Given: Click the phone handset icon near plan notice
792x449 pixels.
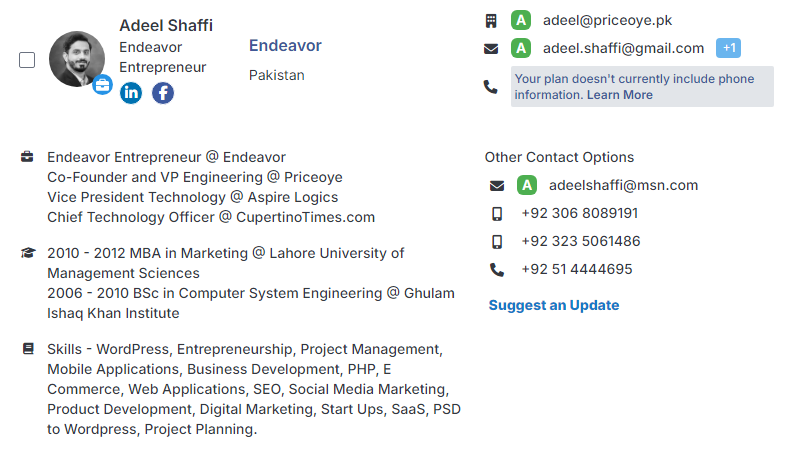Looking at the screenshot, I should click(490, 87).
